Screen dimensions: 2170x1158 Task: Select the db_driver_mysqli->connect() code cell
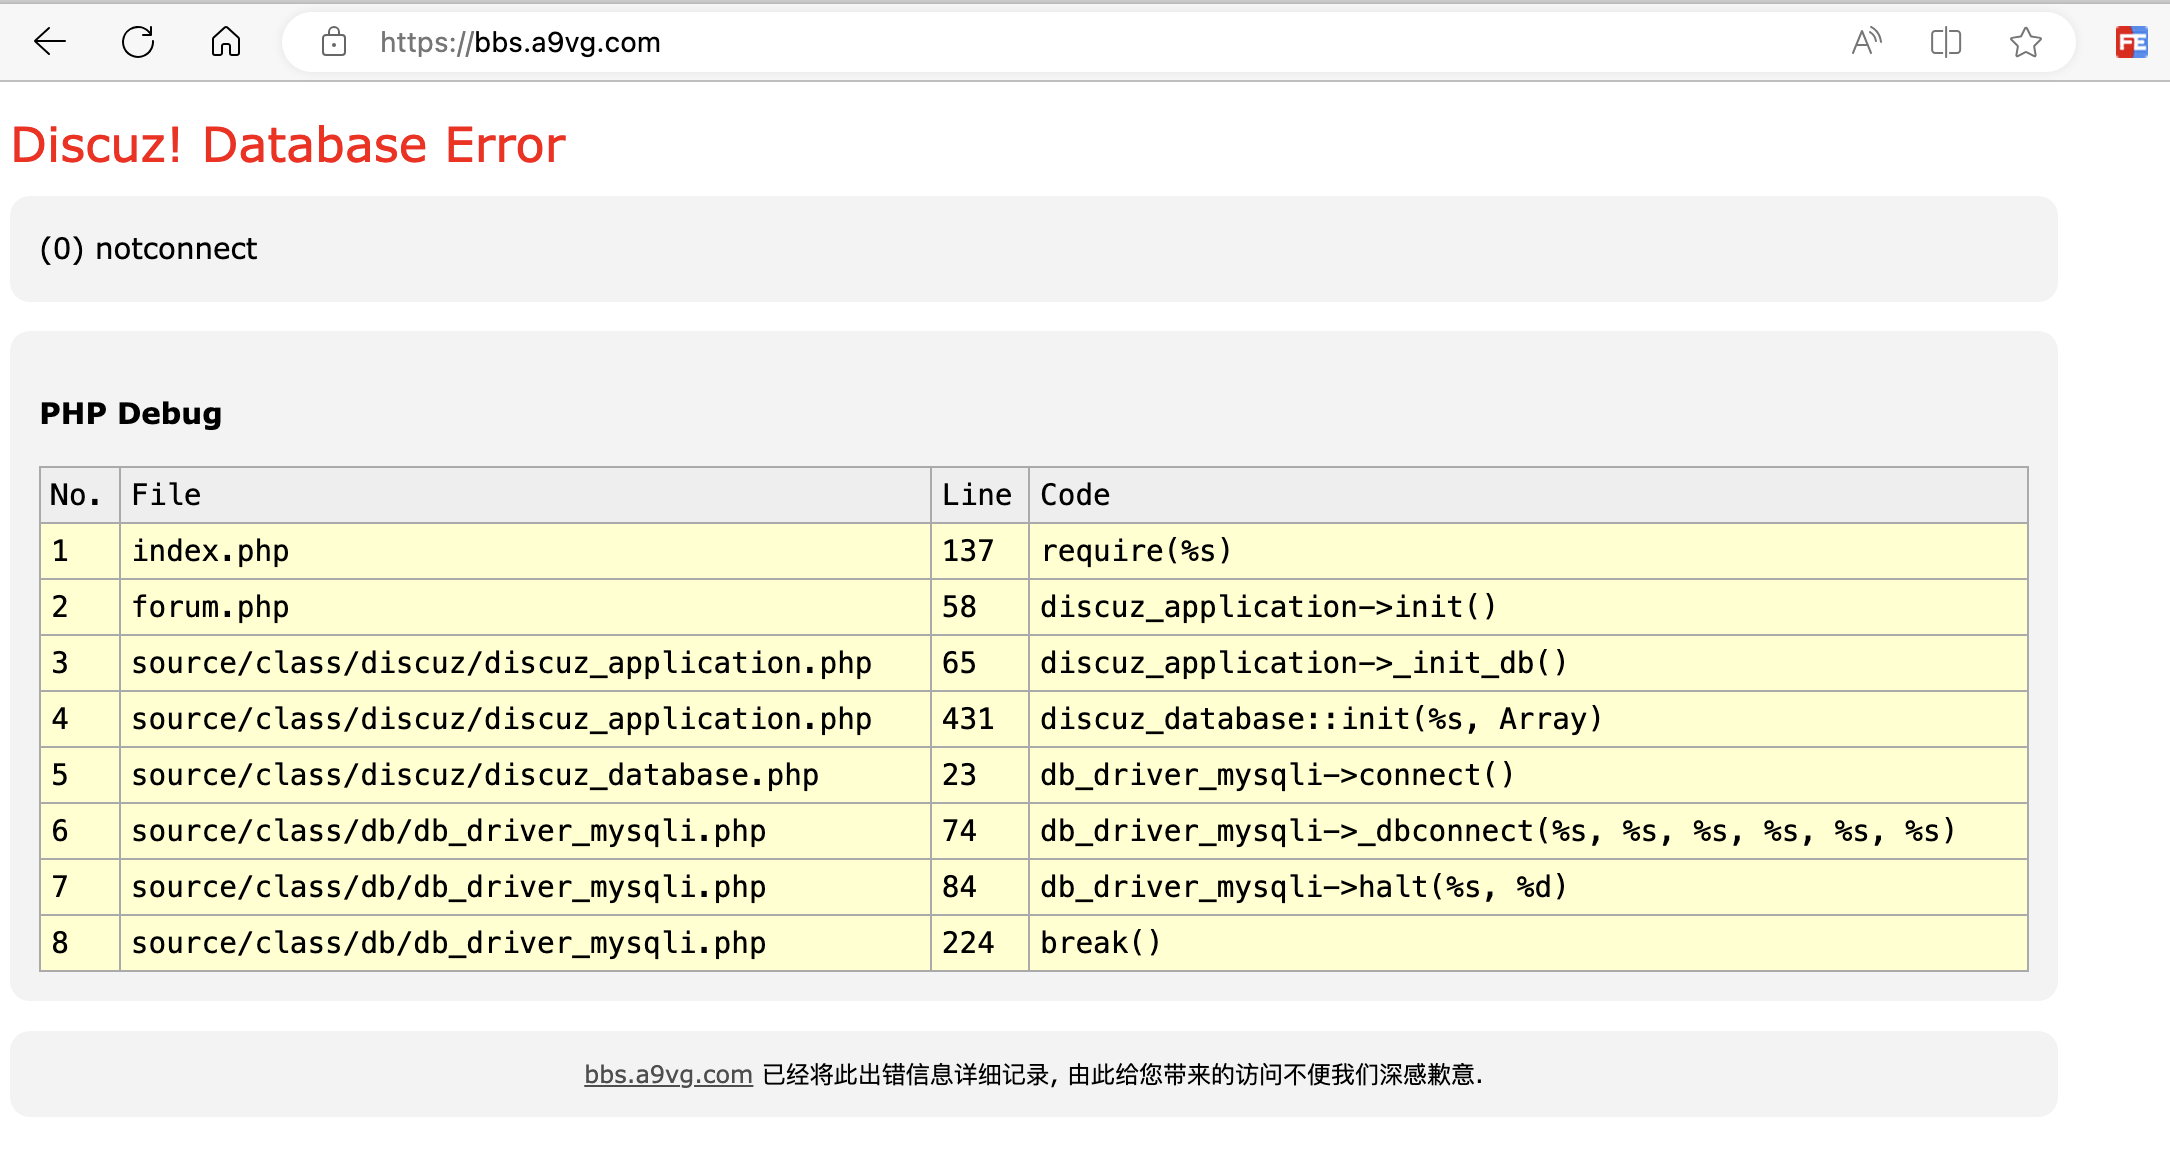coord(1528,775)
